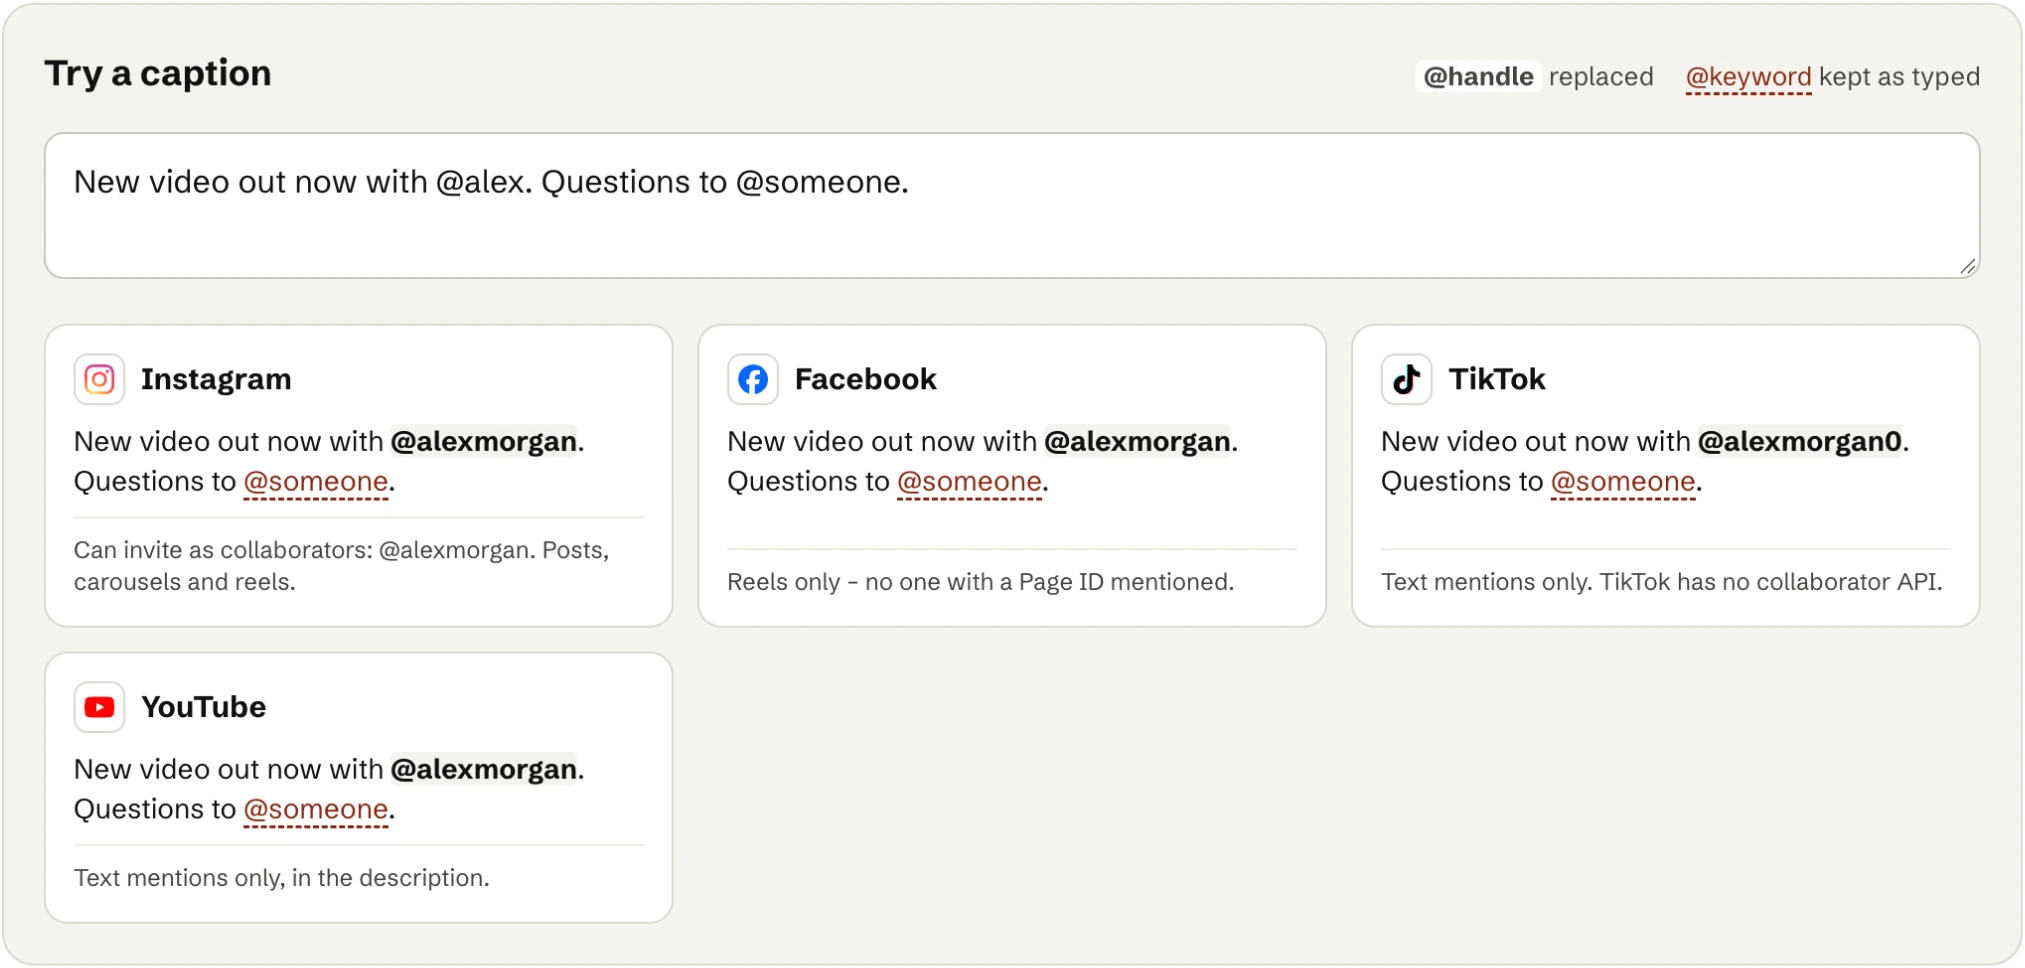
Task: Click @alexmorgan in the Facebook caption
Action: click(x=1137, y=441)
